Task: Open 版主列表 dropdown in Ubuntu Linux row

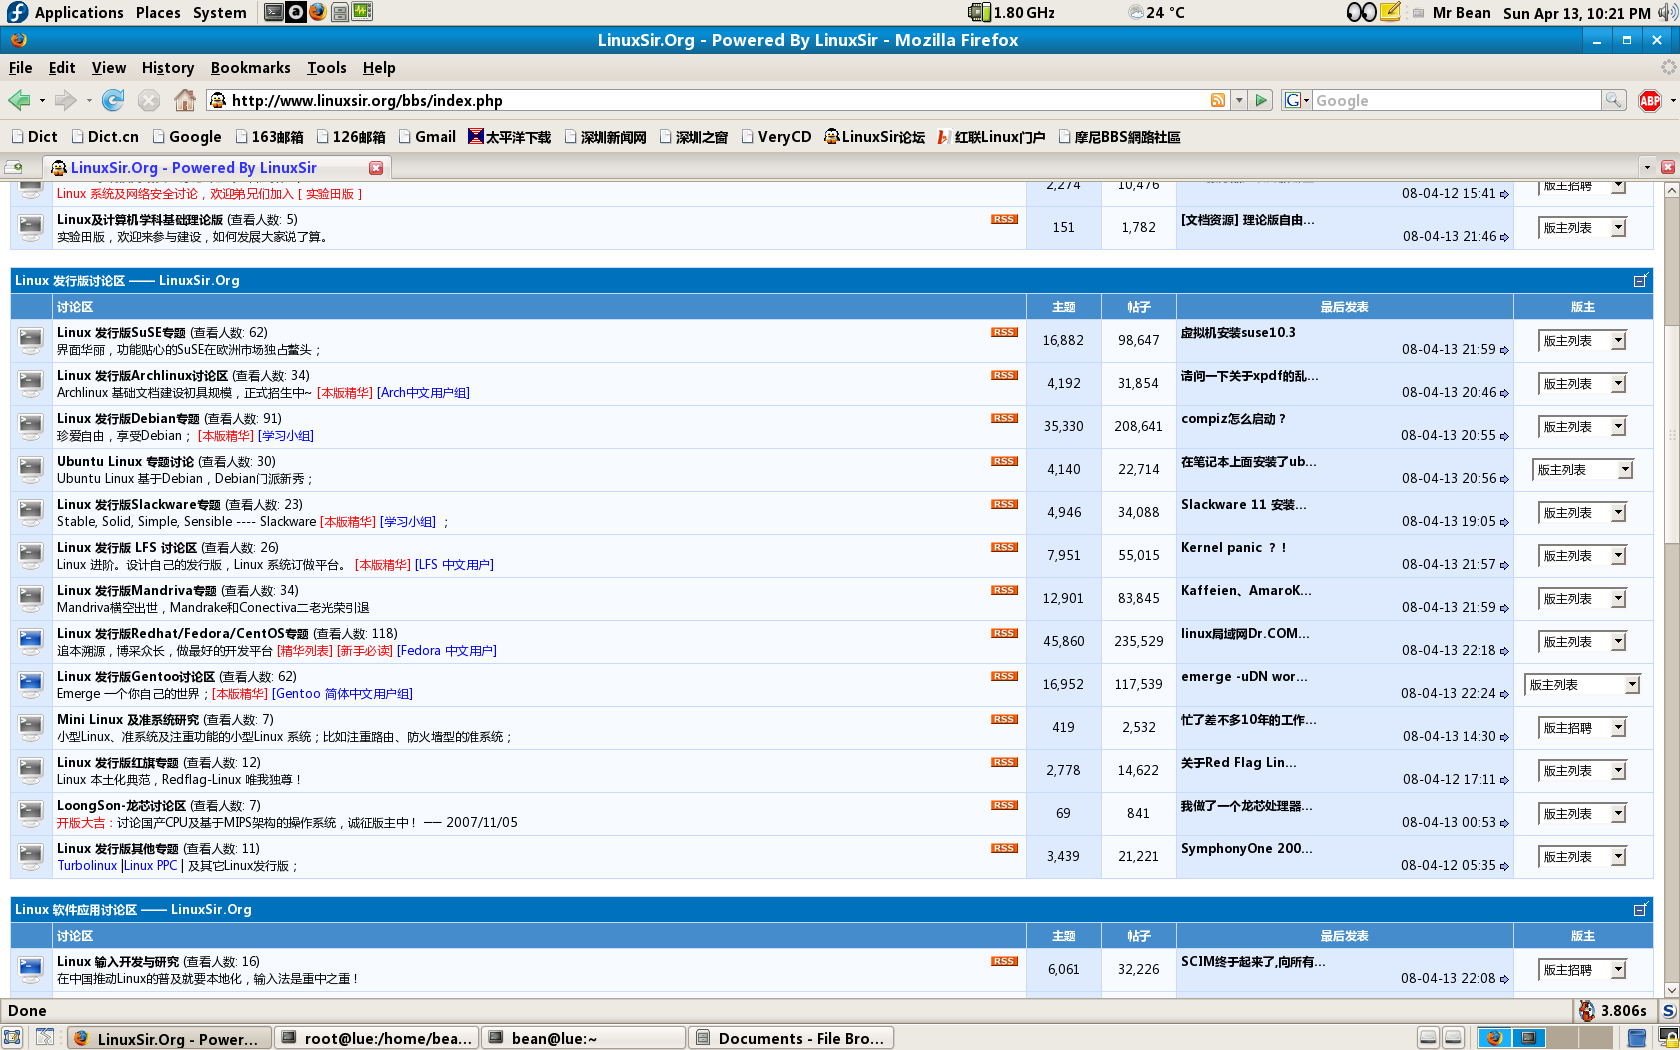Action: [1583, 470]
